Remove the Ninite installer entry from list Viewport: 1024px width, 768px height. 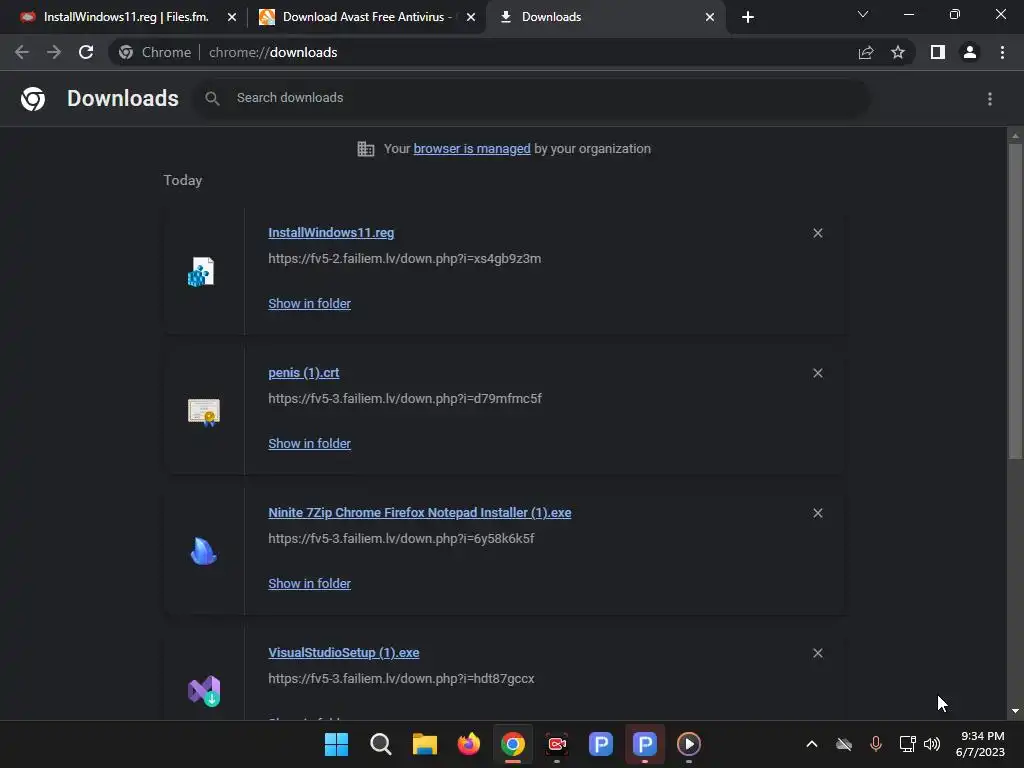[818, 513]
